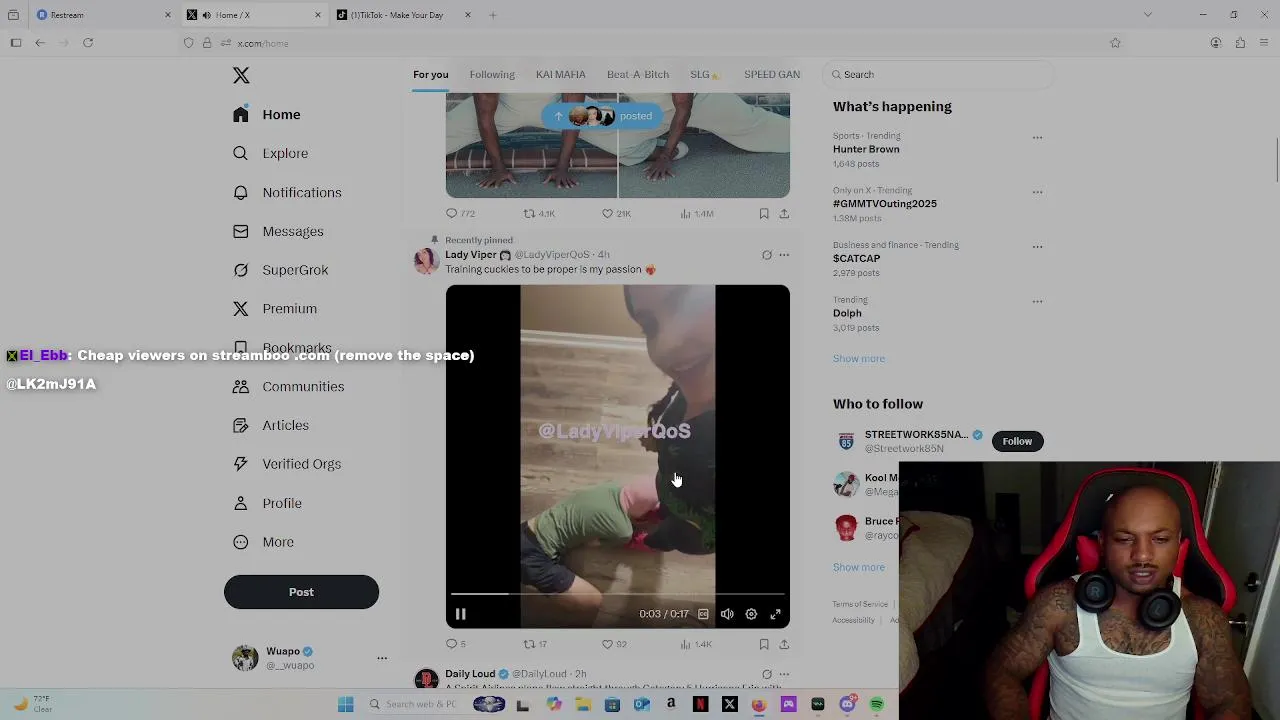Open the Terms of Service link
Viewport: 1280px width, 720px height.
point(860,604)
